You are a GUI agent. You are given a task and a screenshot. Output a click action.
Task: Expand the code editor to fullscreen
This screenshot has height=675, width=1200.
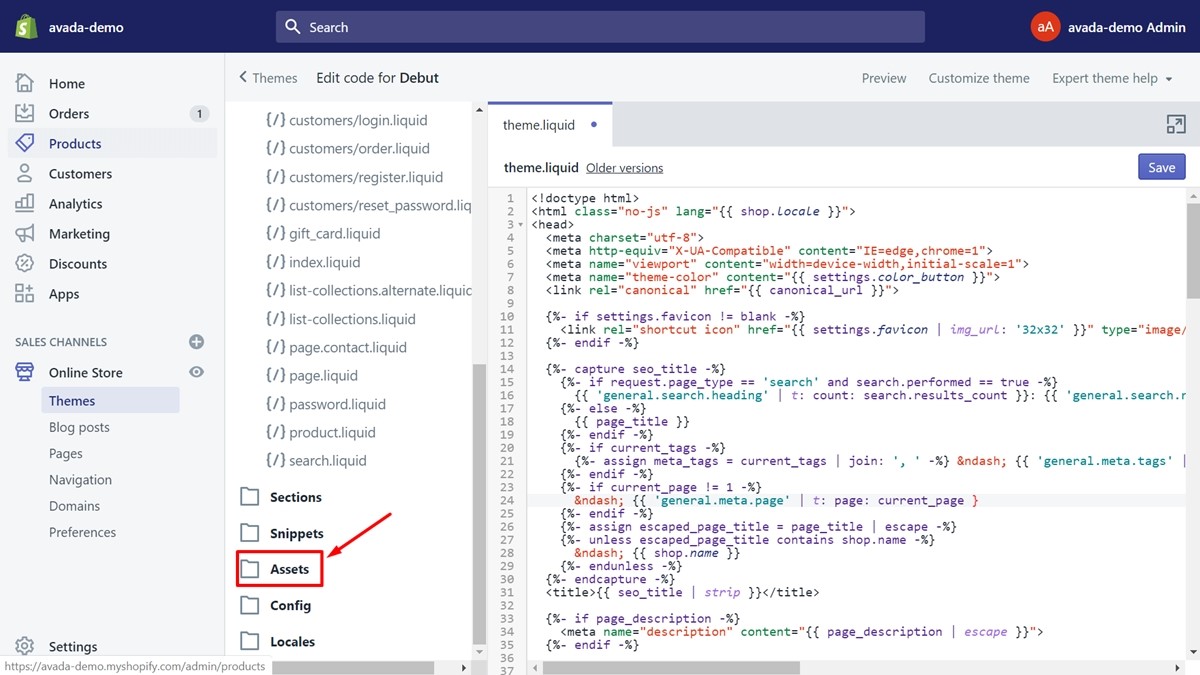click(1176, 124)
